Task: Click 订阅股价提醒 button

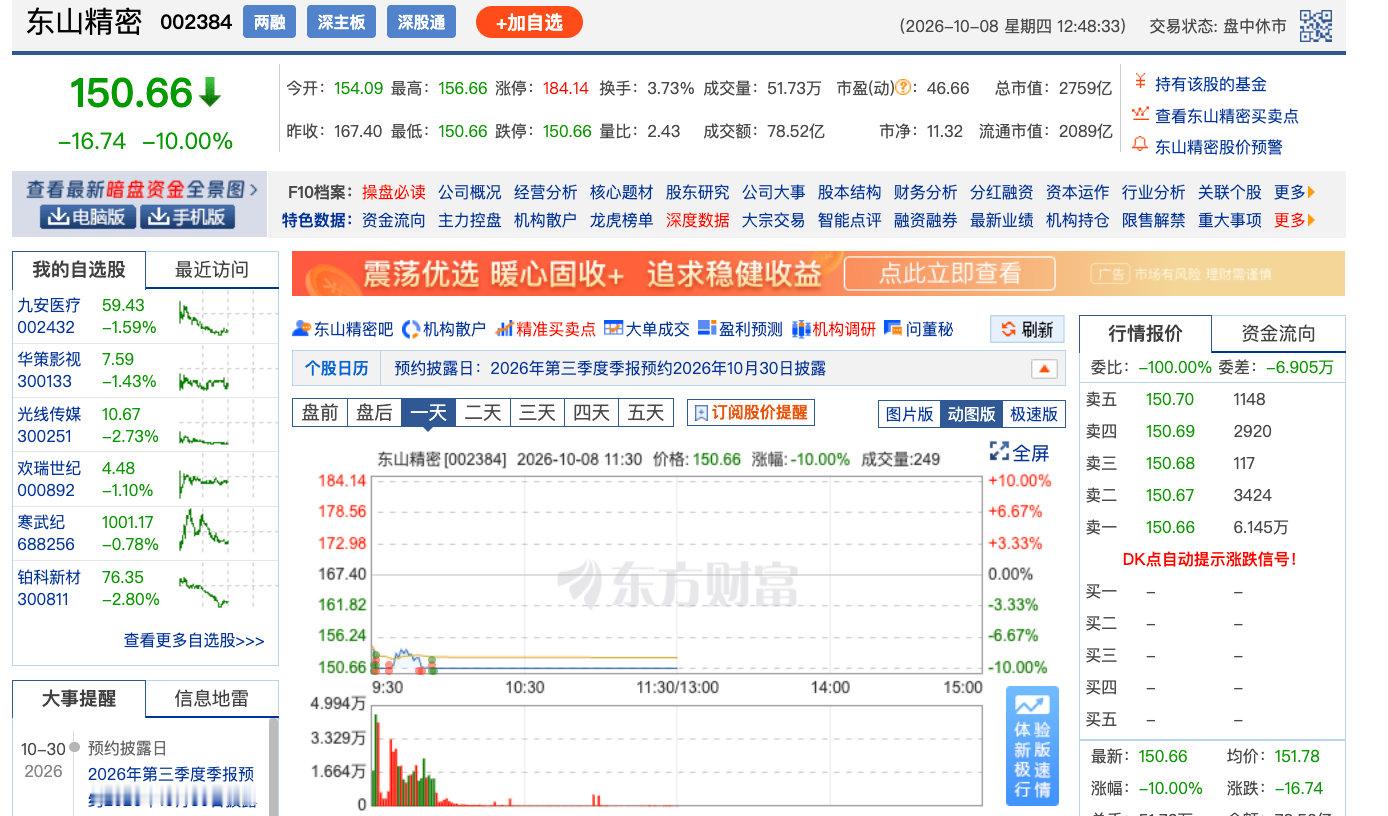Action: 750,412
